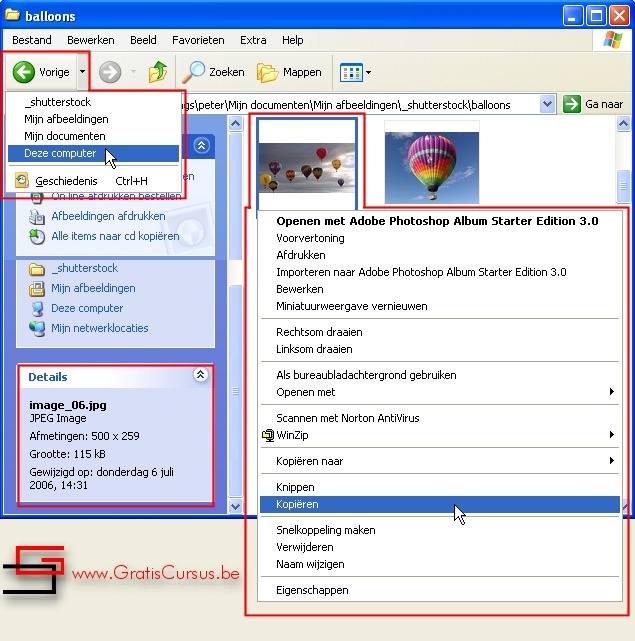Choose Openen met Adobe Photoshop Album Starter Edition
635x641 pixels.
(x=440, y=221)
